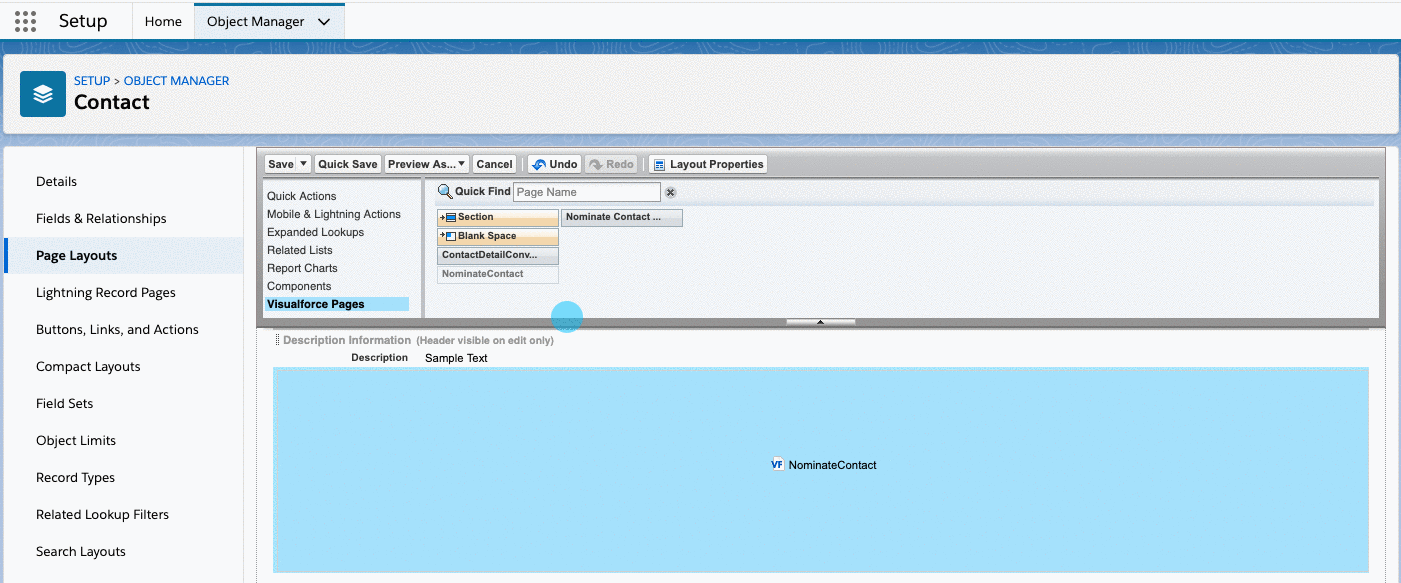Open the App Launcher grid icon
Screen dimensions: 1401x583
25,21
